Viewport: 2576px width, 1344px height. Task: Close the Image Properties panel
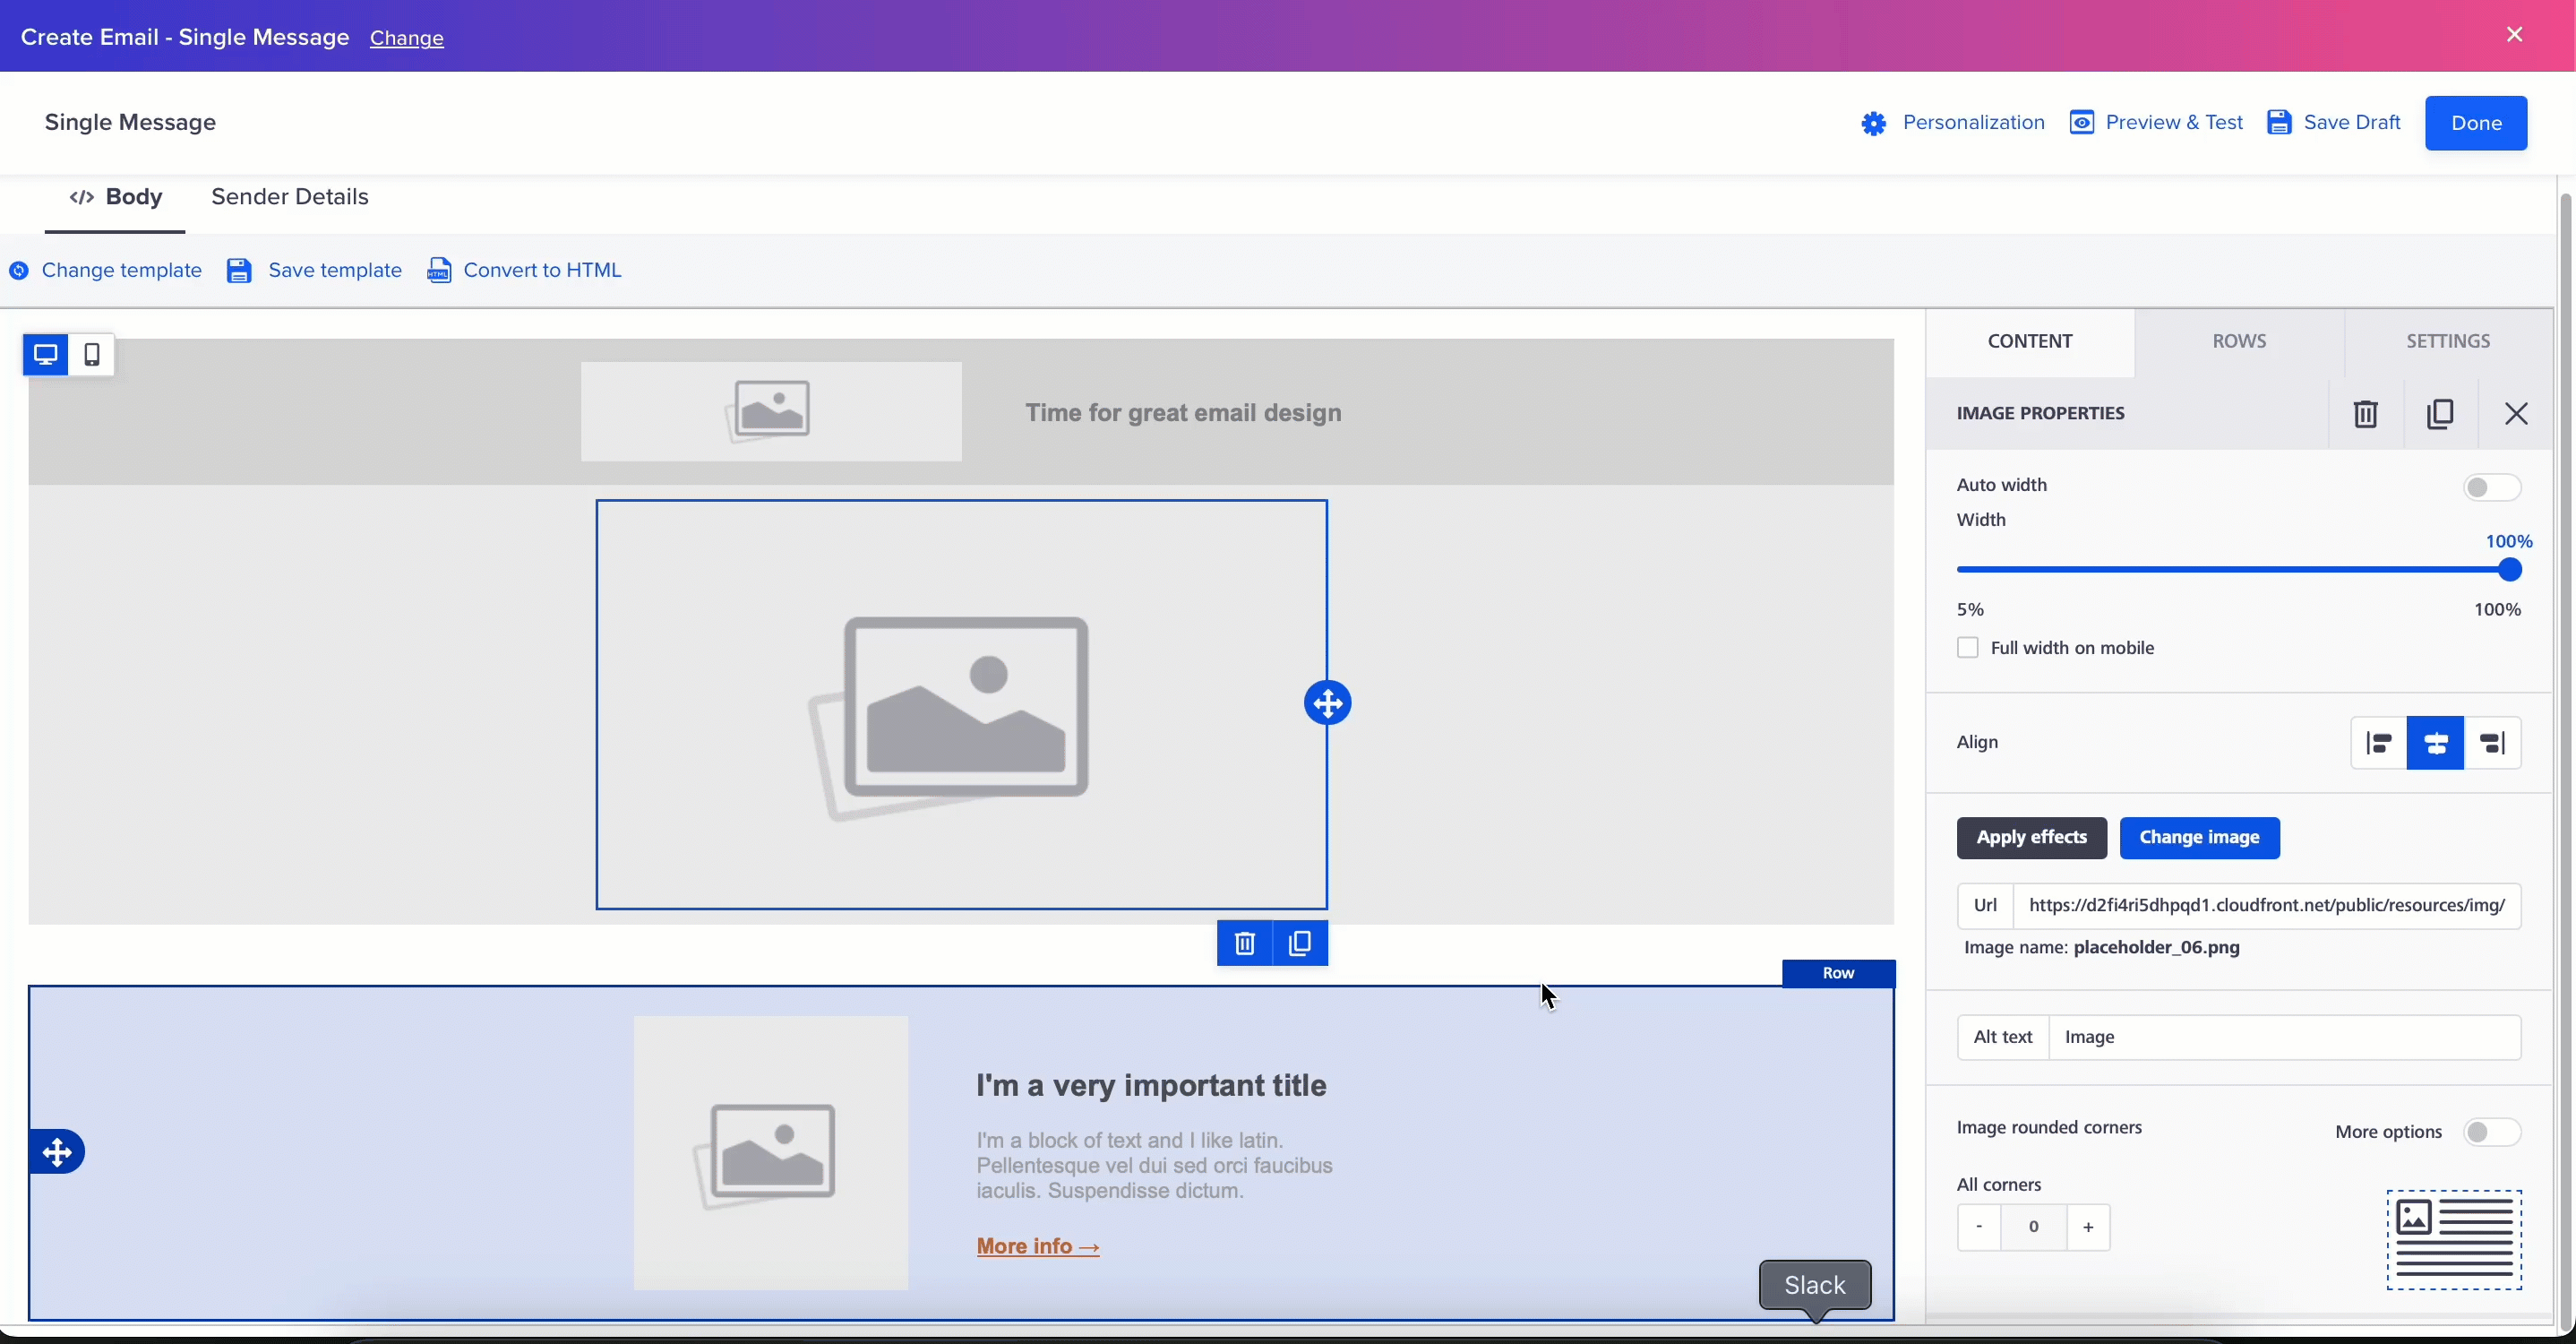[x=2516, y=414]
